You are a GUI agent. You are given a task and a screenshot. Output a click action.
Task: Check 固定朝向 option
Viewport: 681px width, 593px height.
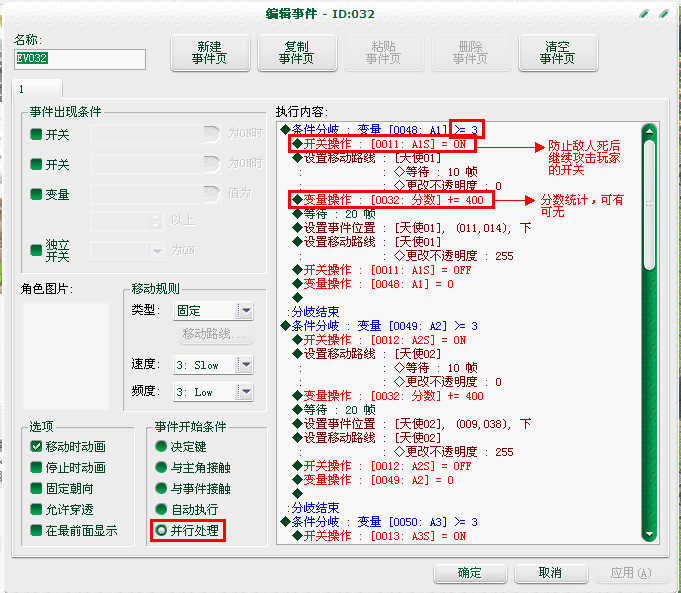[36, 488]
